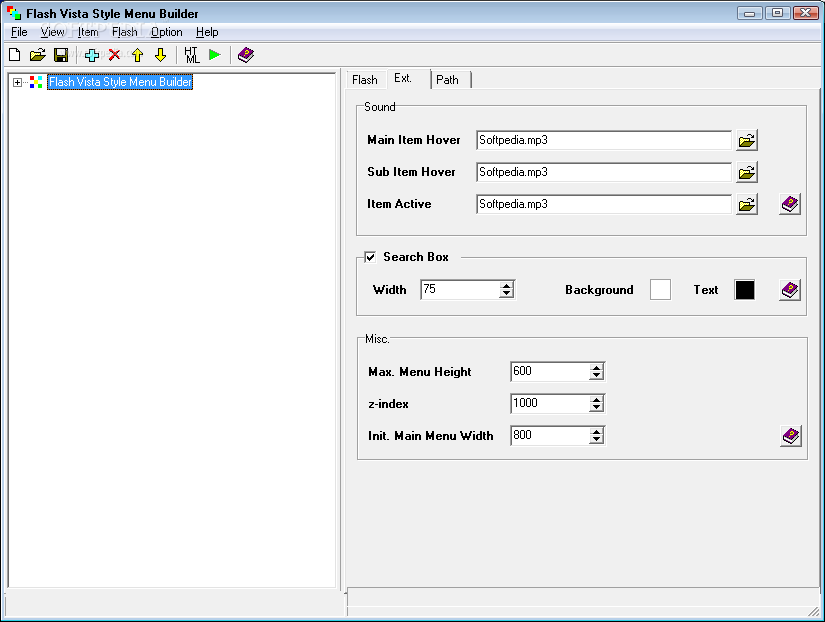This screenshot has width=825, height=622.
Task: Switch to the Flash tab
Action: [365, 80]
